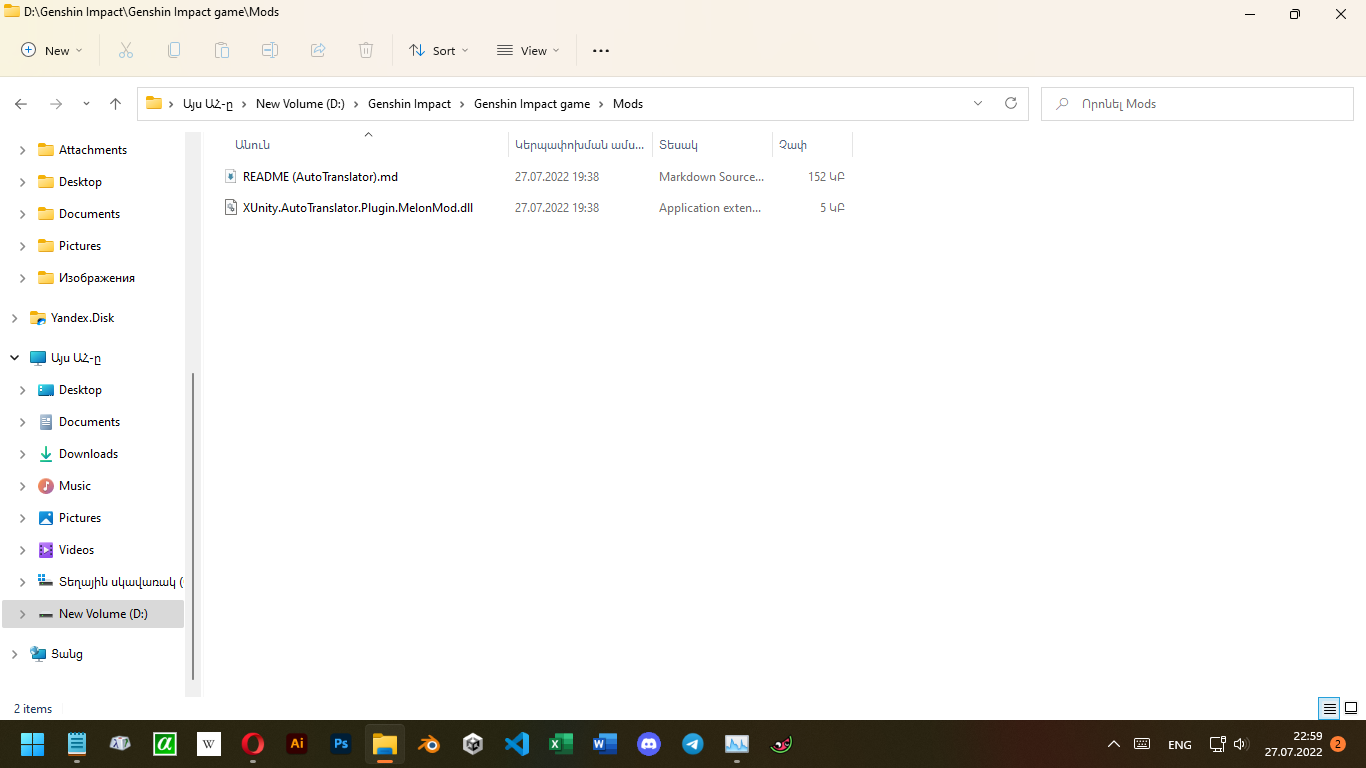This screenshot has height=768, width=1366.
Task: Go back with the left arrow button
Action: [x=21, y=104]
